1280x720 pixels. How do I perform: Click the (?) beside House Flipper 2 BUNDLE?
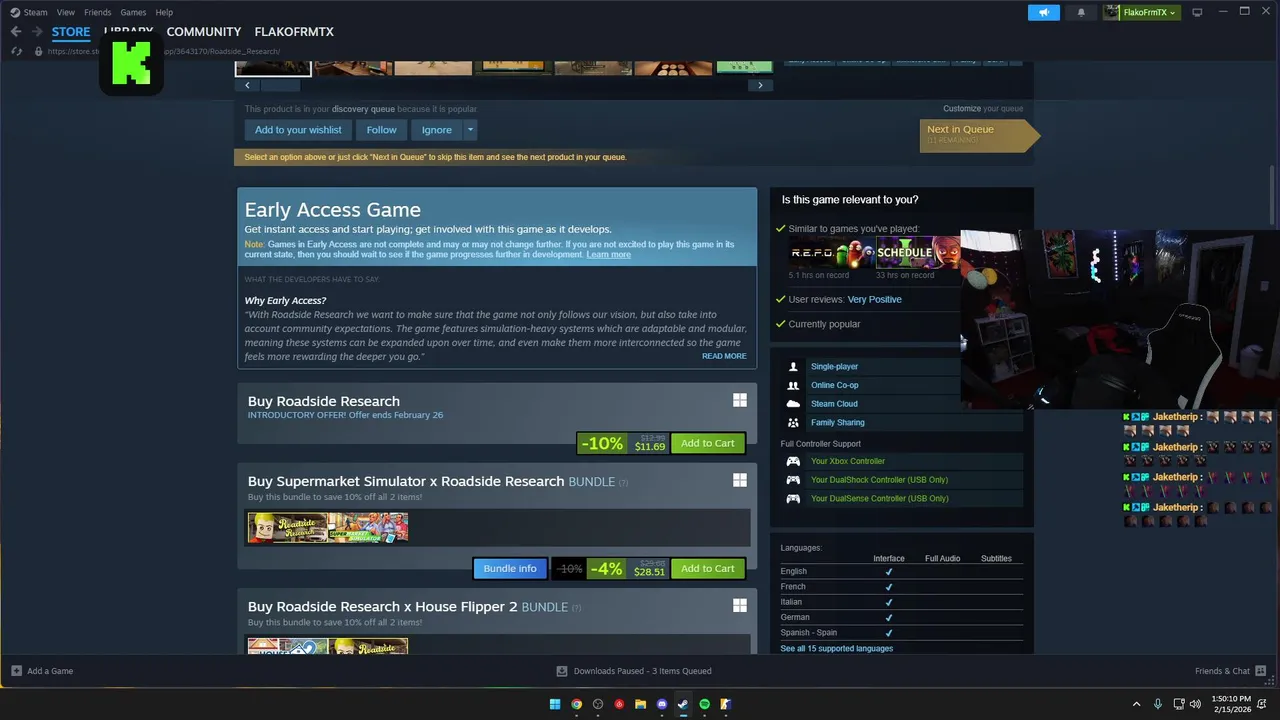(576, 607)
